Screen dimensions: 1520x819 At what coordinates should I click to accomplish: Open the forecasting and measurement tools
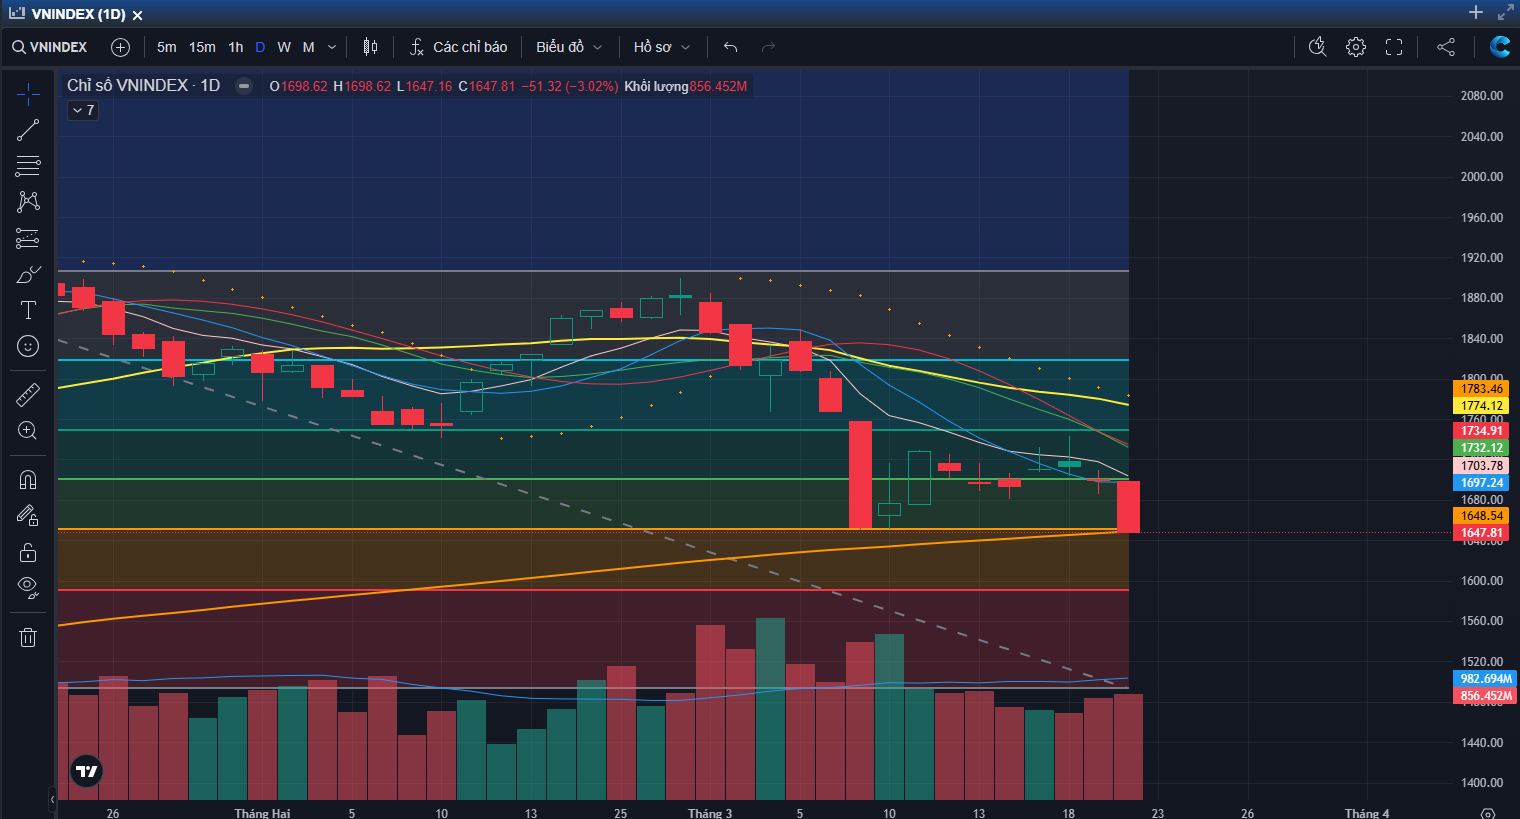tap(28, 238)
